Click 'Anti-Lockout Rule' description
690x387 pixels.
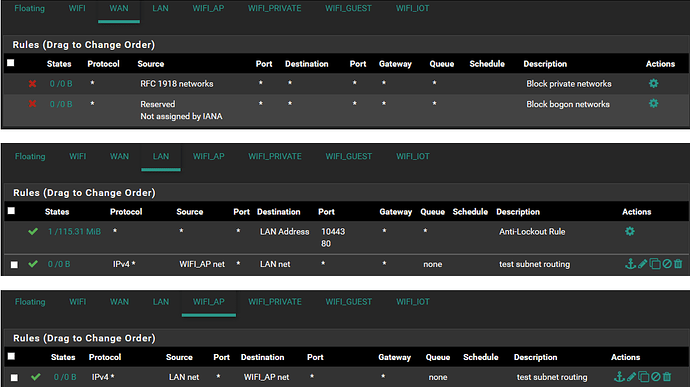click(532, 232)
